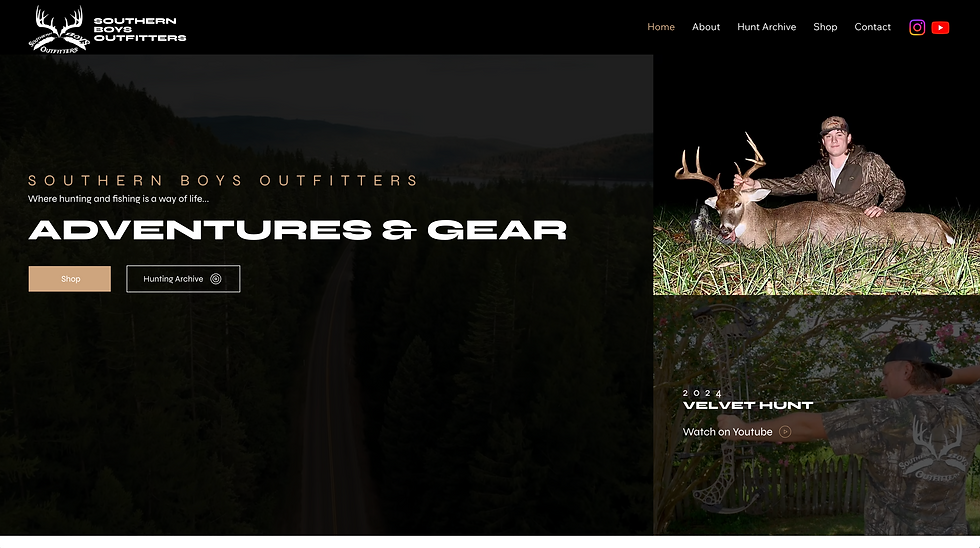The width and height of the screenshot is (980, 548).
Task: Click the tan Shop button
Action: coord(69,279)
